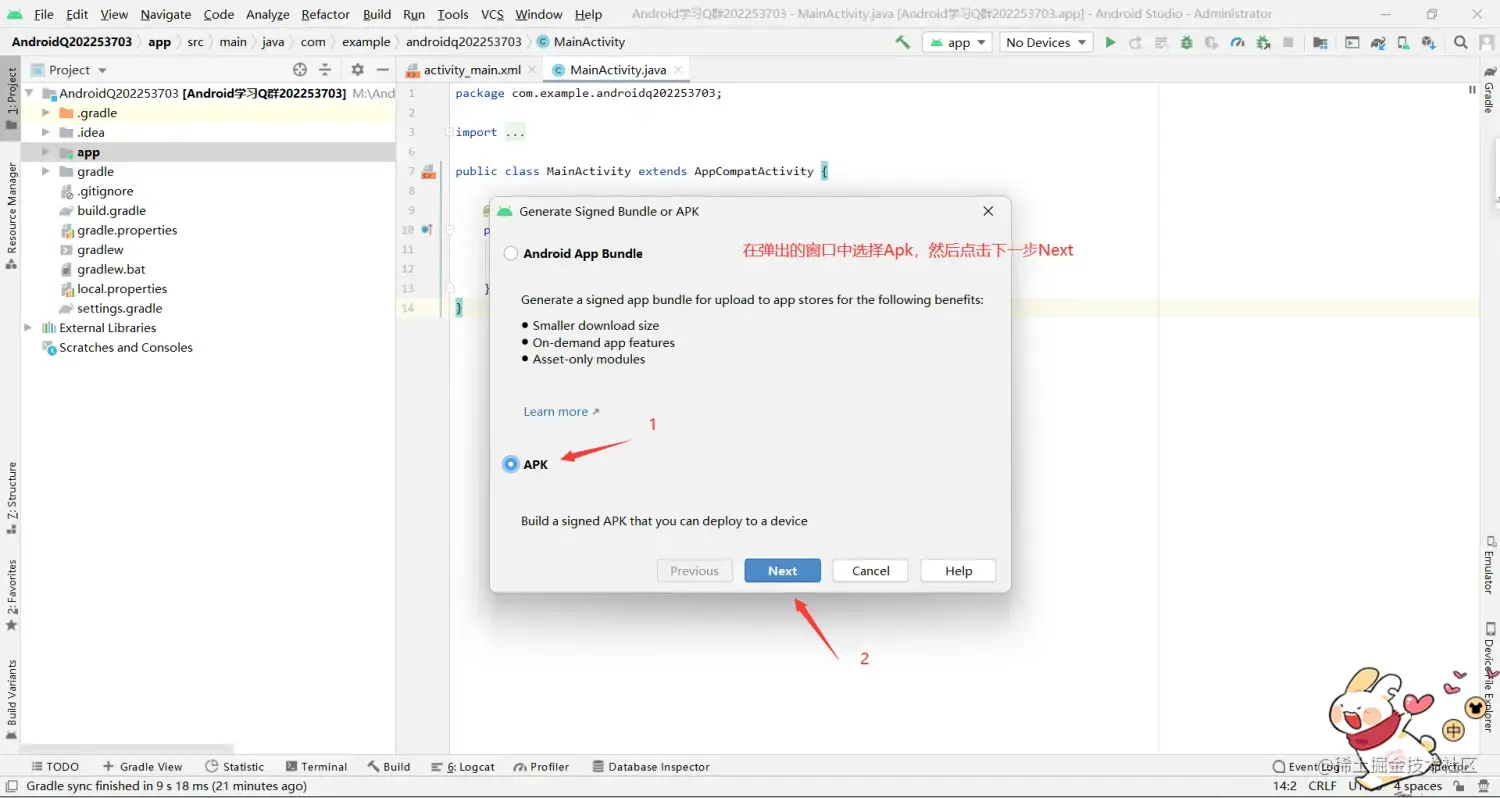Close the activity_main.xml tab with its x
The image size is (1500, 798).
[x=532, y=70]
